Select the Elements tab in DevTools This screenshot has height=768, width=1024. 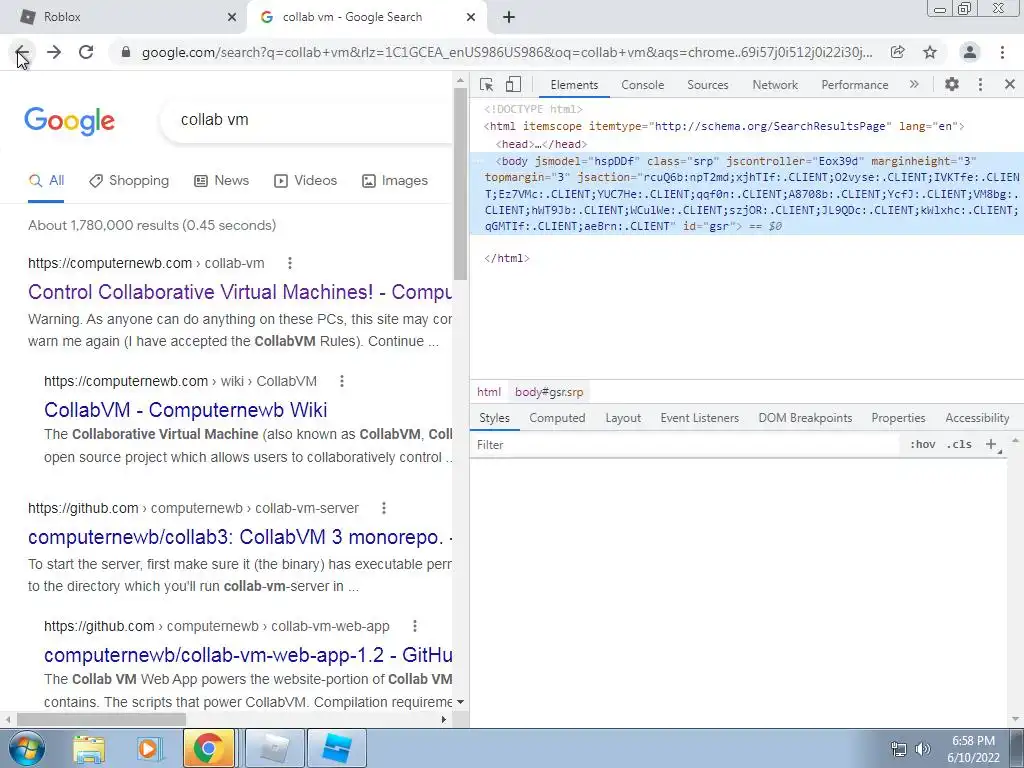pyautogui.click(x=574, y=85)
